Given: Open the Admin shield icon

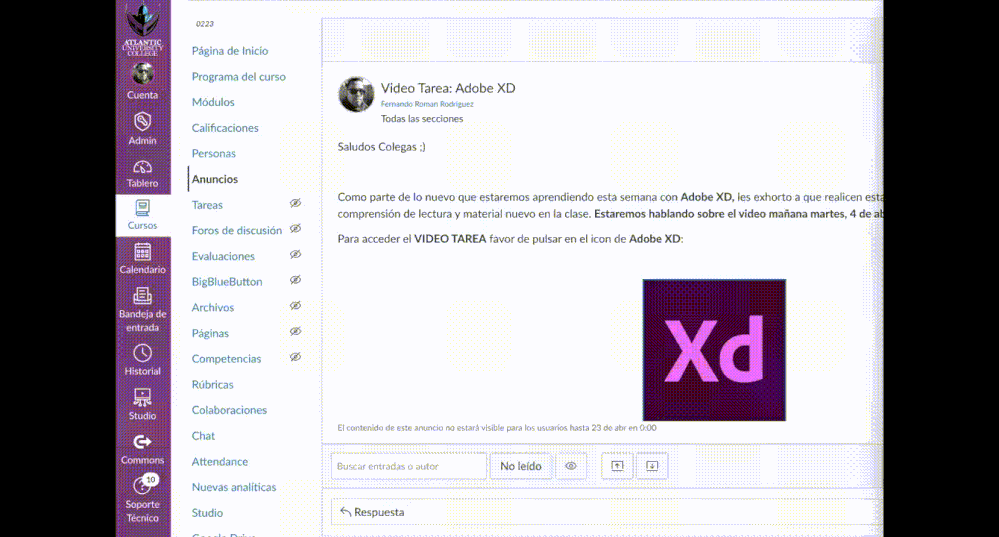Looking at the screenshot, I should pos(142,122).
